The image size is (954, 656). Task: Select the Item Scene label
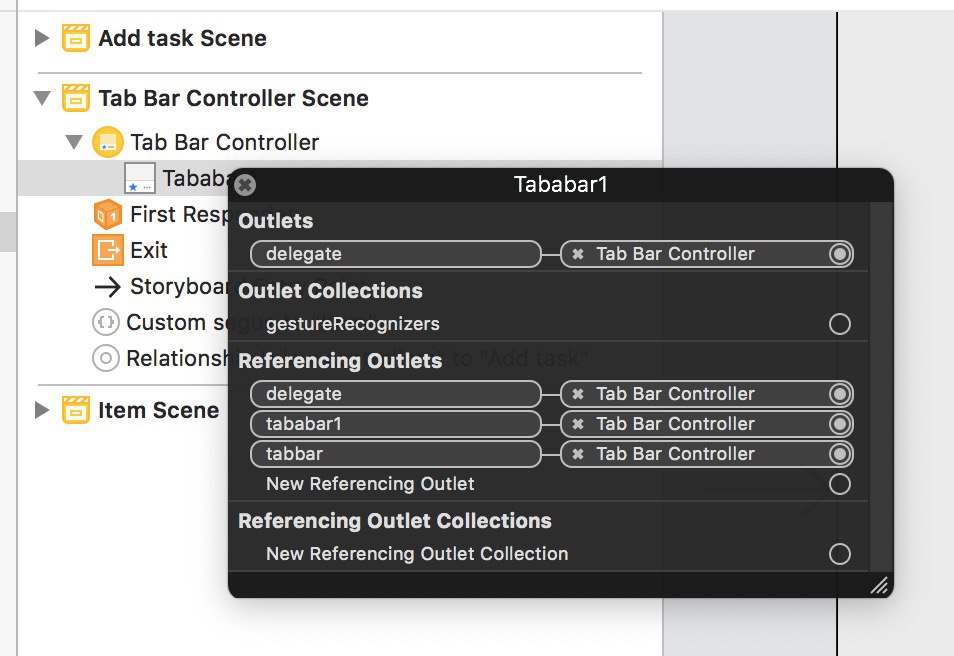point(159,410)
